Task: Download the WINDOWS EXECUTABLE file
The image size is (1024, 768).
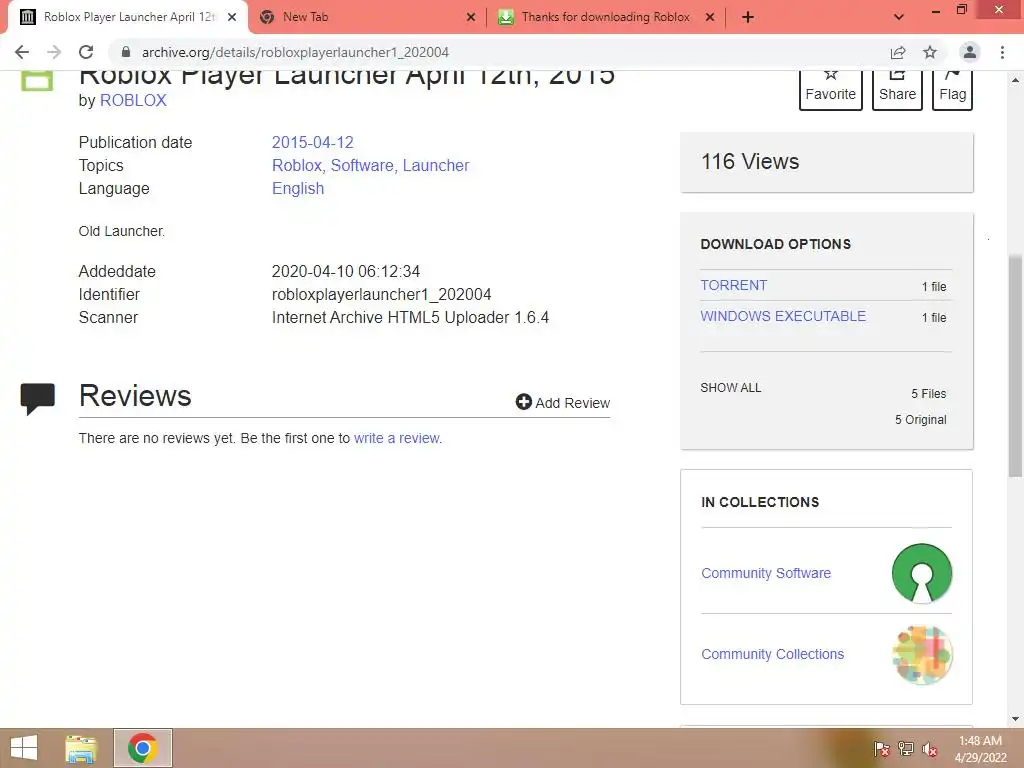Action: click(783, 316)
